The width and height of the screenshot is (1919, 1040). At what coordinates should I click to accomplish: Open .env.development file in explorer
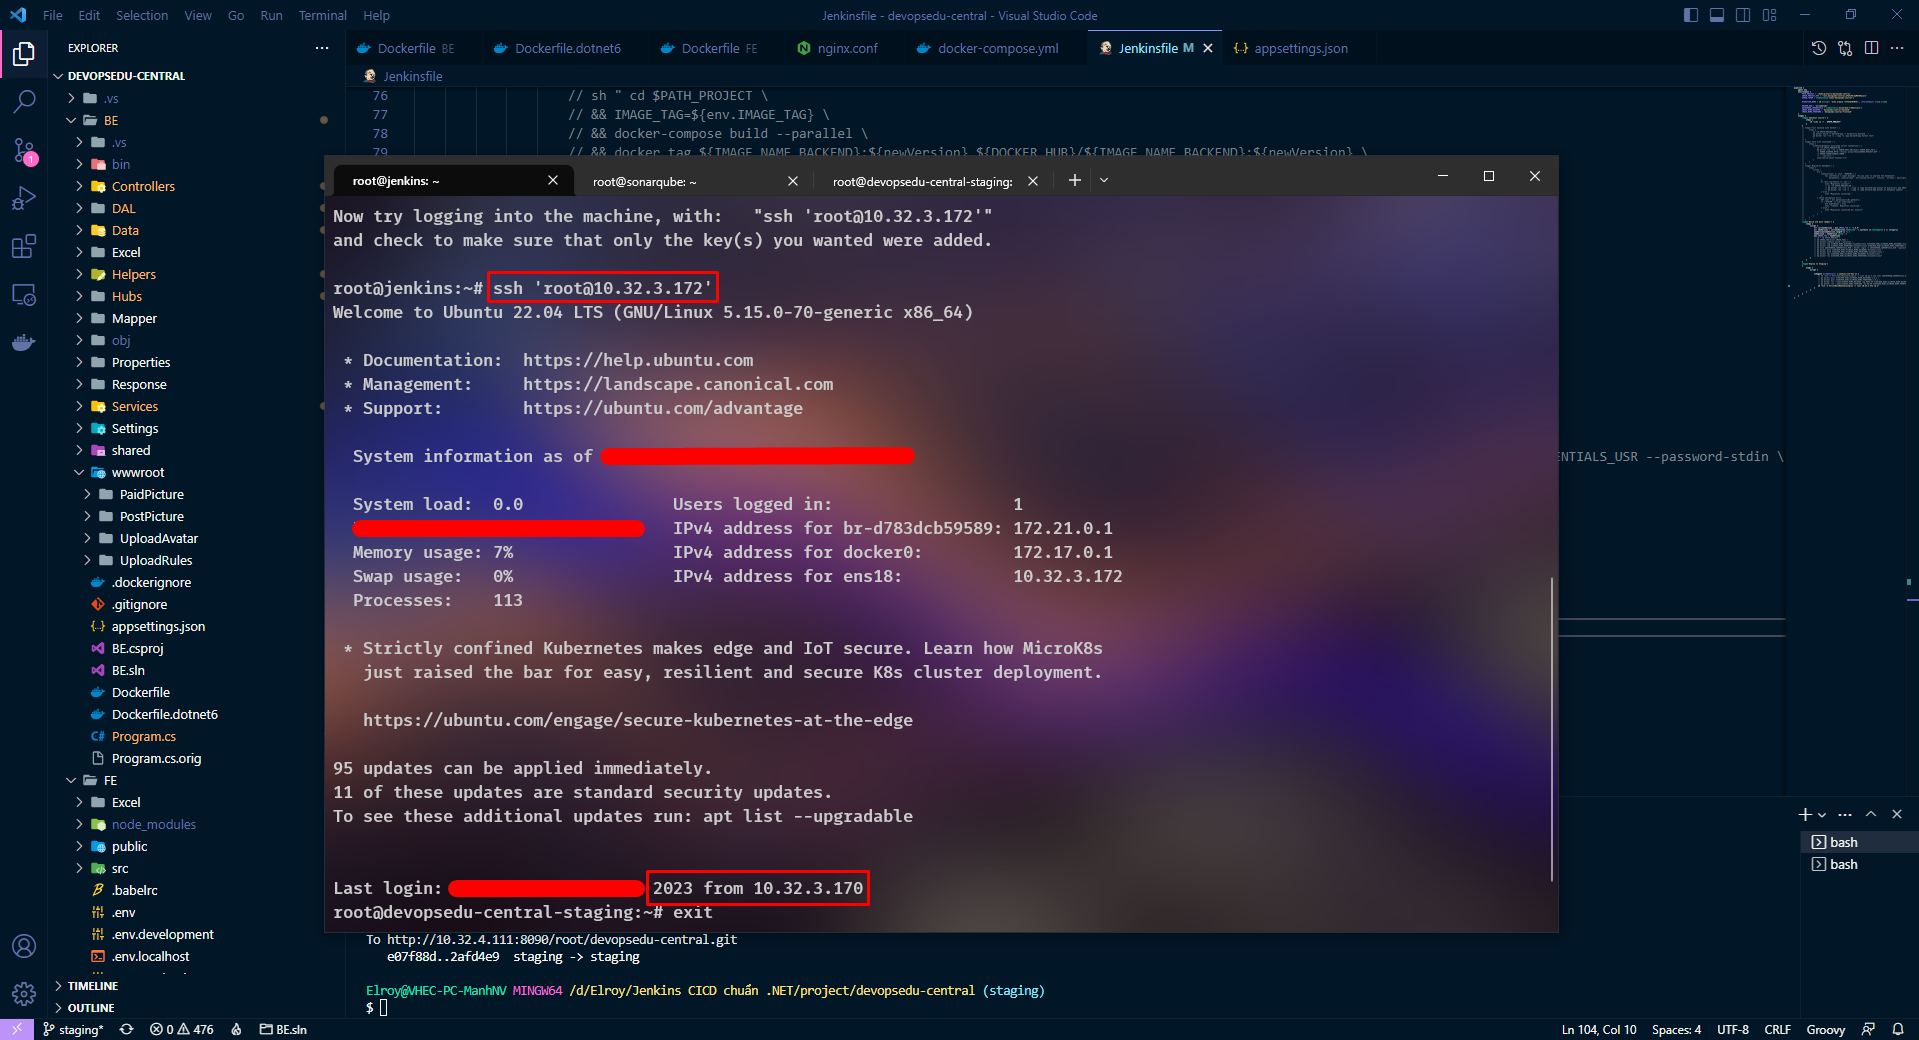tap(162, 934)
